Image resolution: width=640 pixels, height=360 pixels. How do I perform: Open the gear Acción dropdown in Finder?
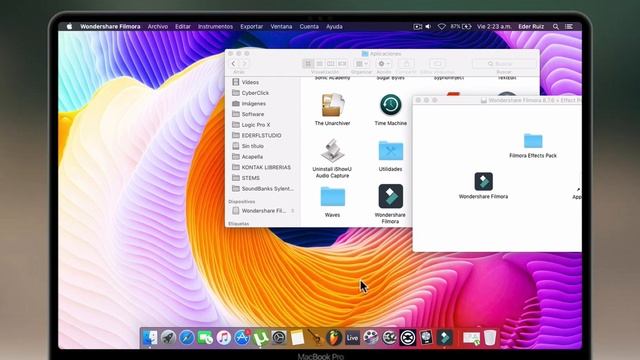click(384, 64)
